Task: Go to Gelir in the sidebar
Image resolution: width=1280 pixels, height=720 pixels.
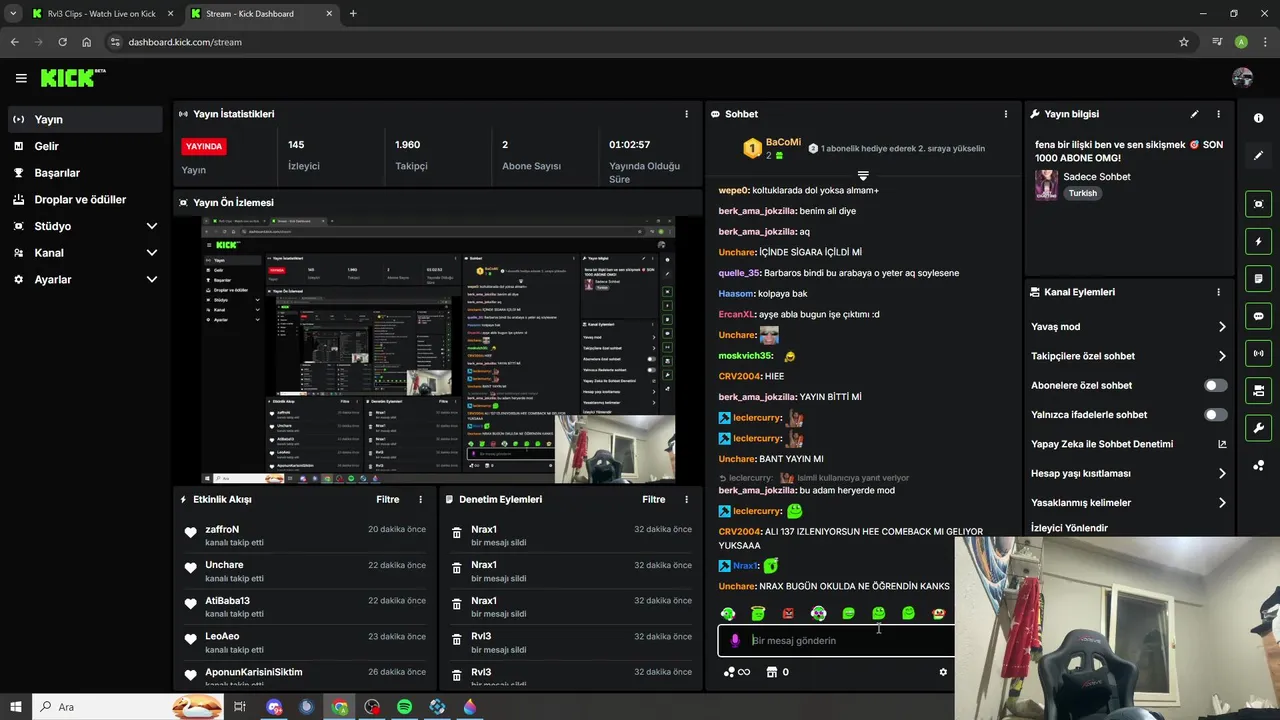Action: point(85,146)
